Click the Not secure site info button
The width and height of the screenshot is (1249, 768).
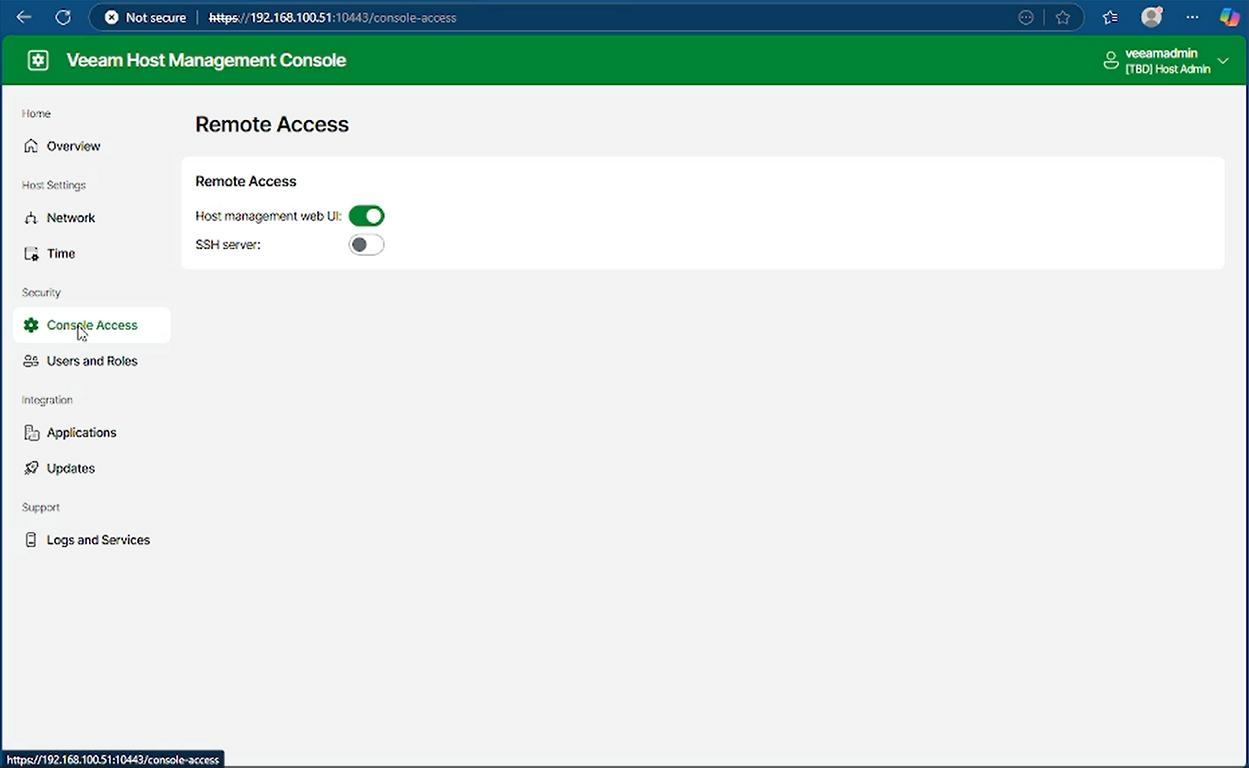pos(145,17)
